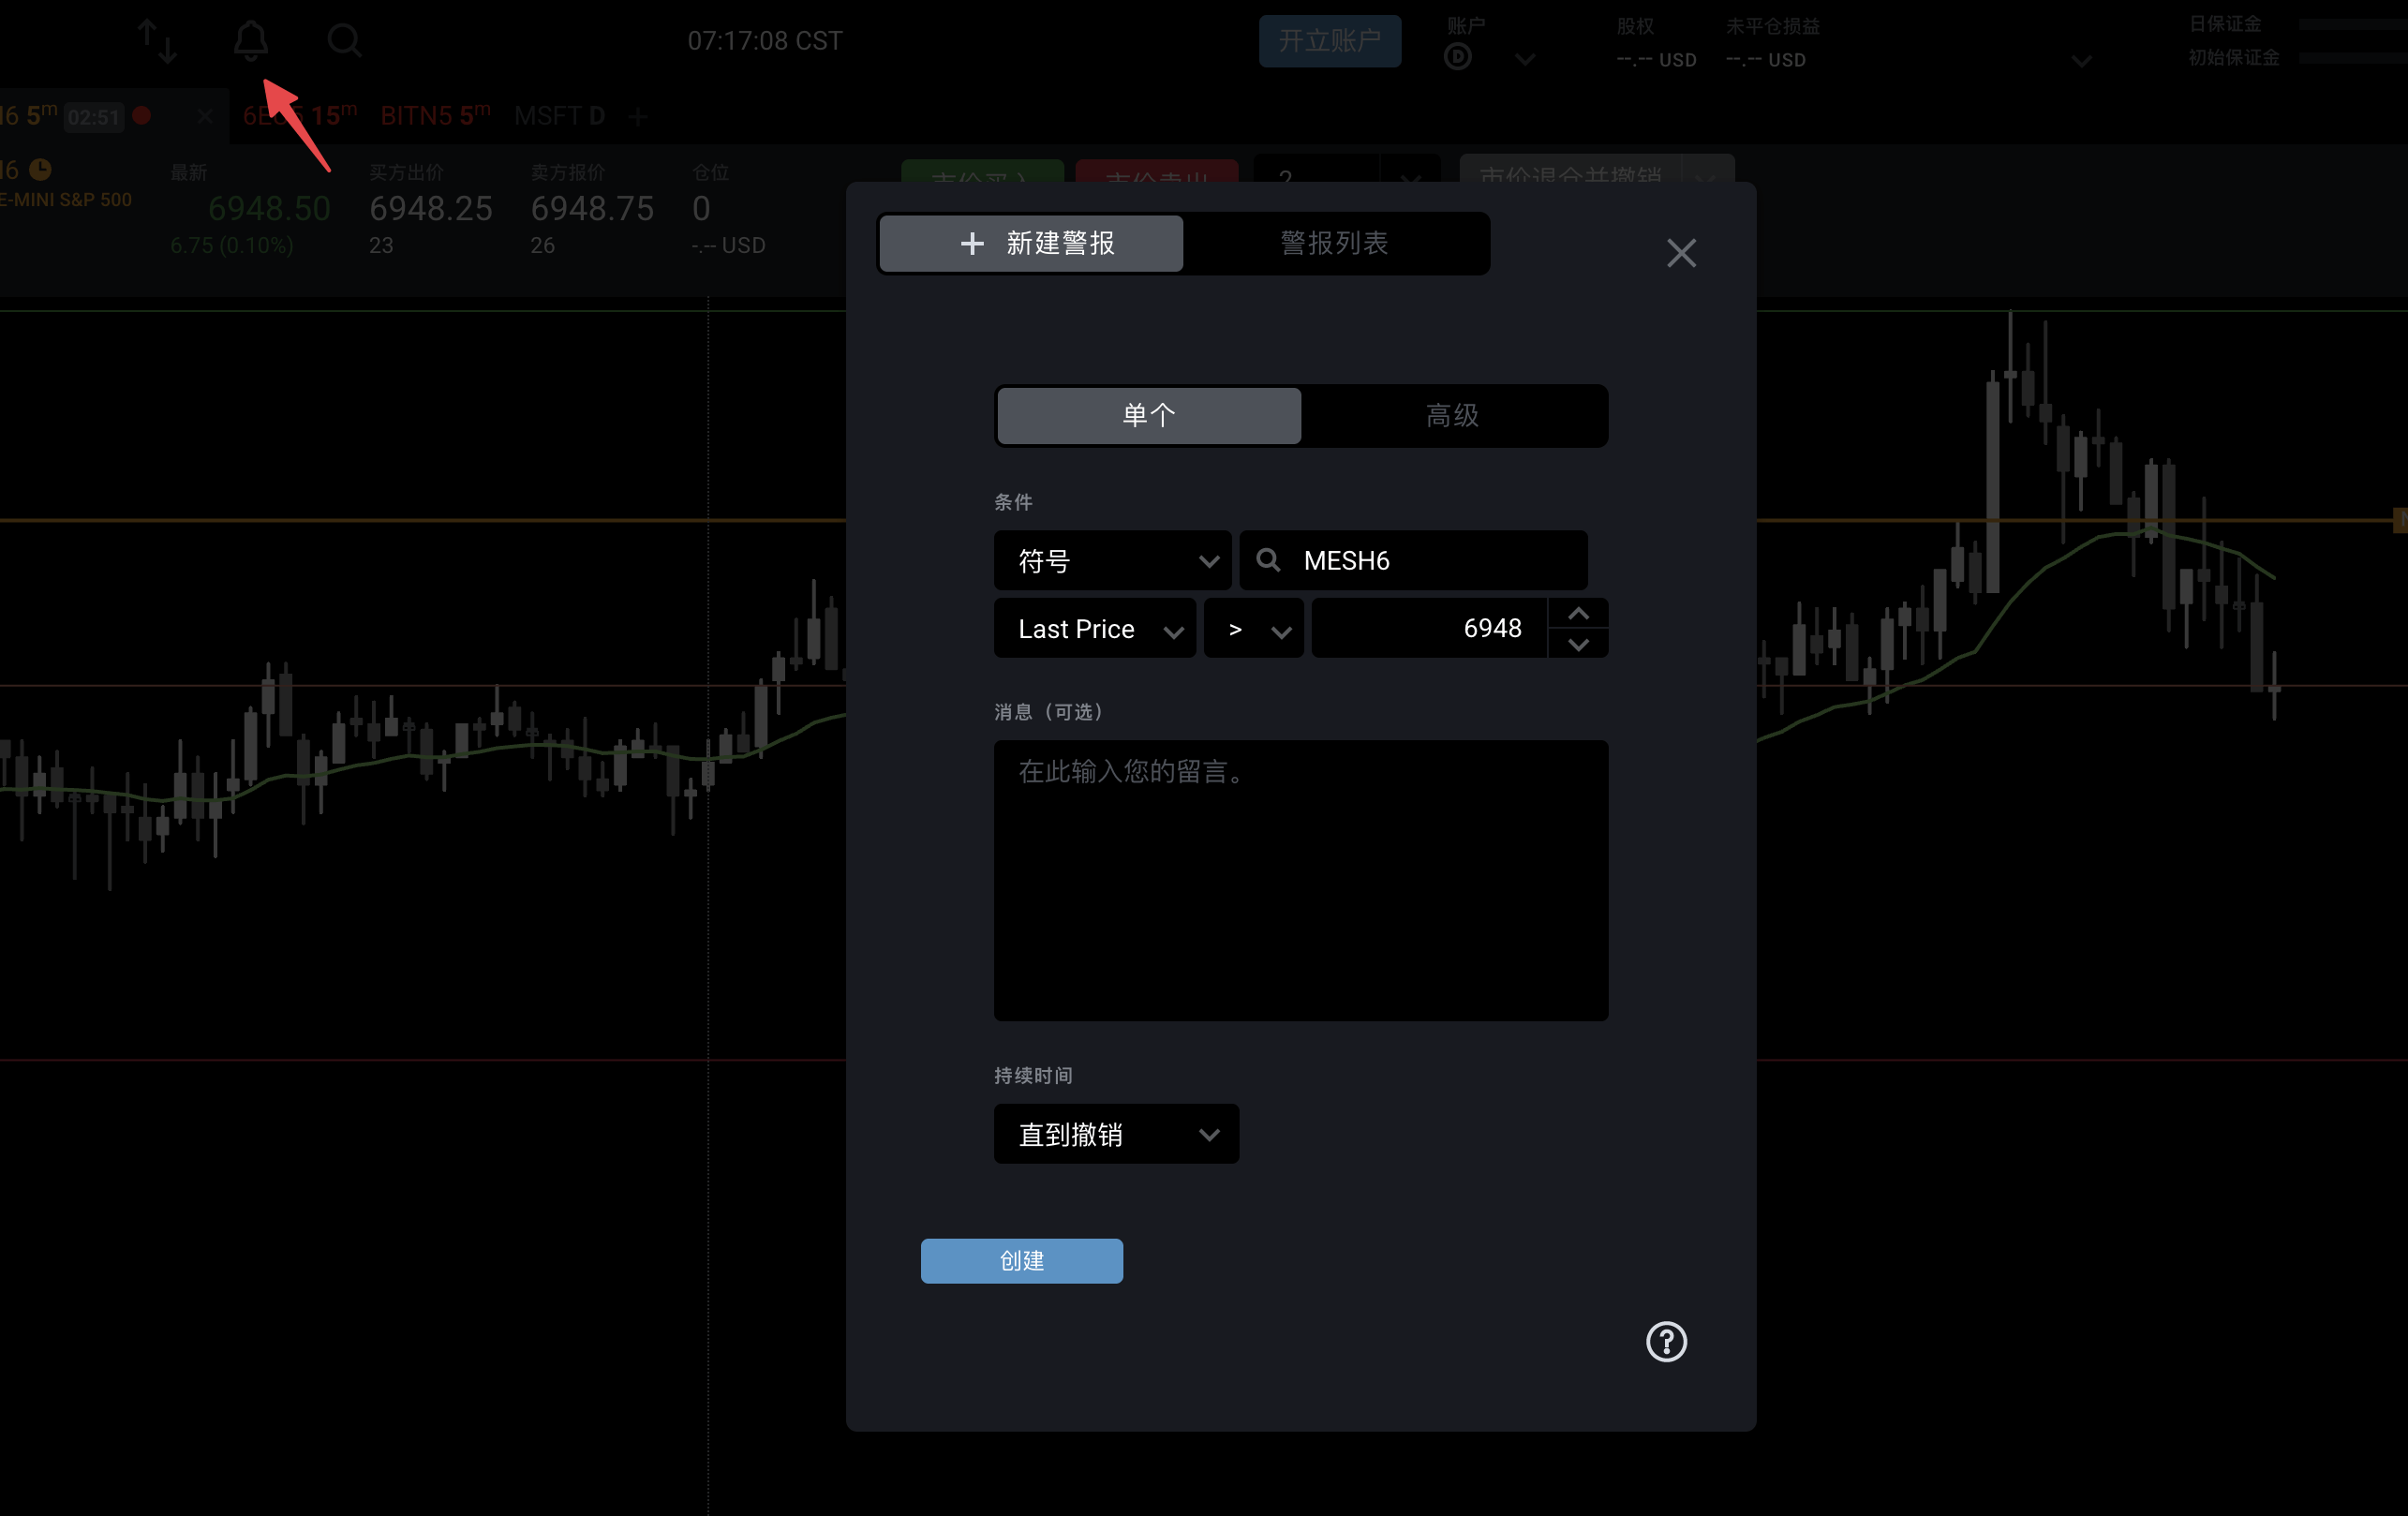Click the up-down arrows trade icon
Image resolution: width=2408 pixels, height=1516 pixels.
point(157,41)
